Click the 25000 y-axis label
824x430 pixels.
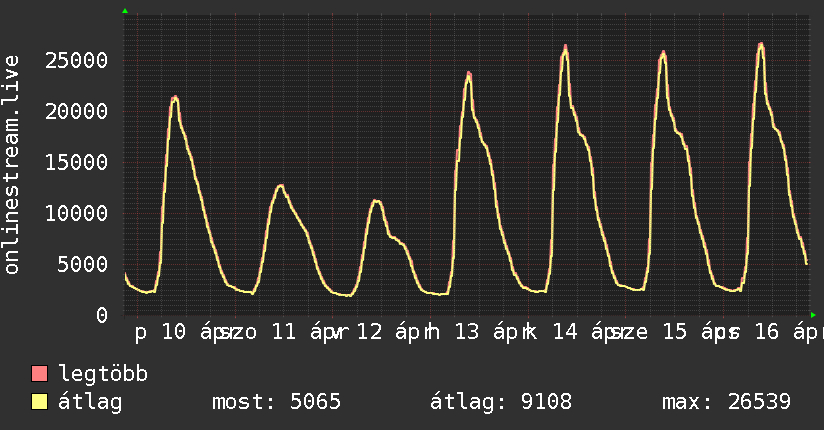pos(76,60)
